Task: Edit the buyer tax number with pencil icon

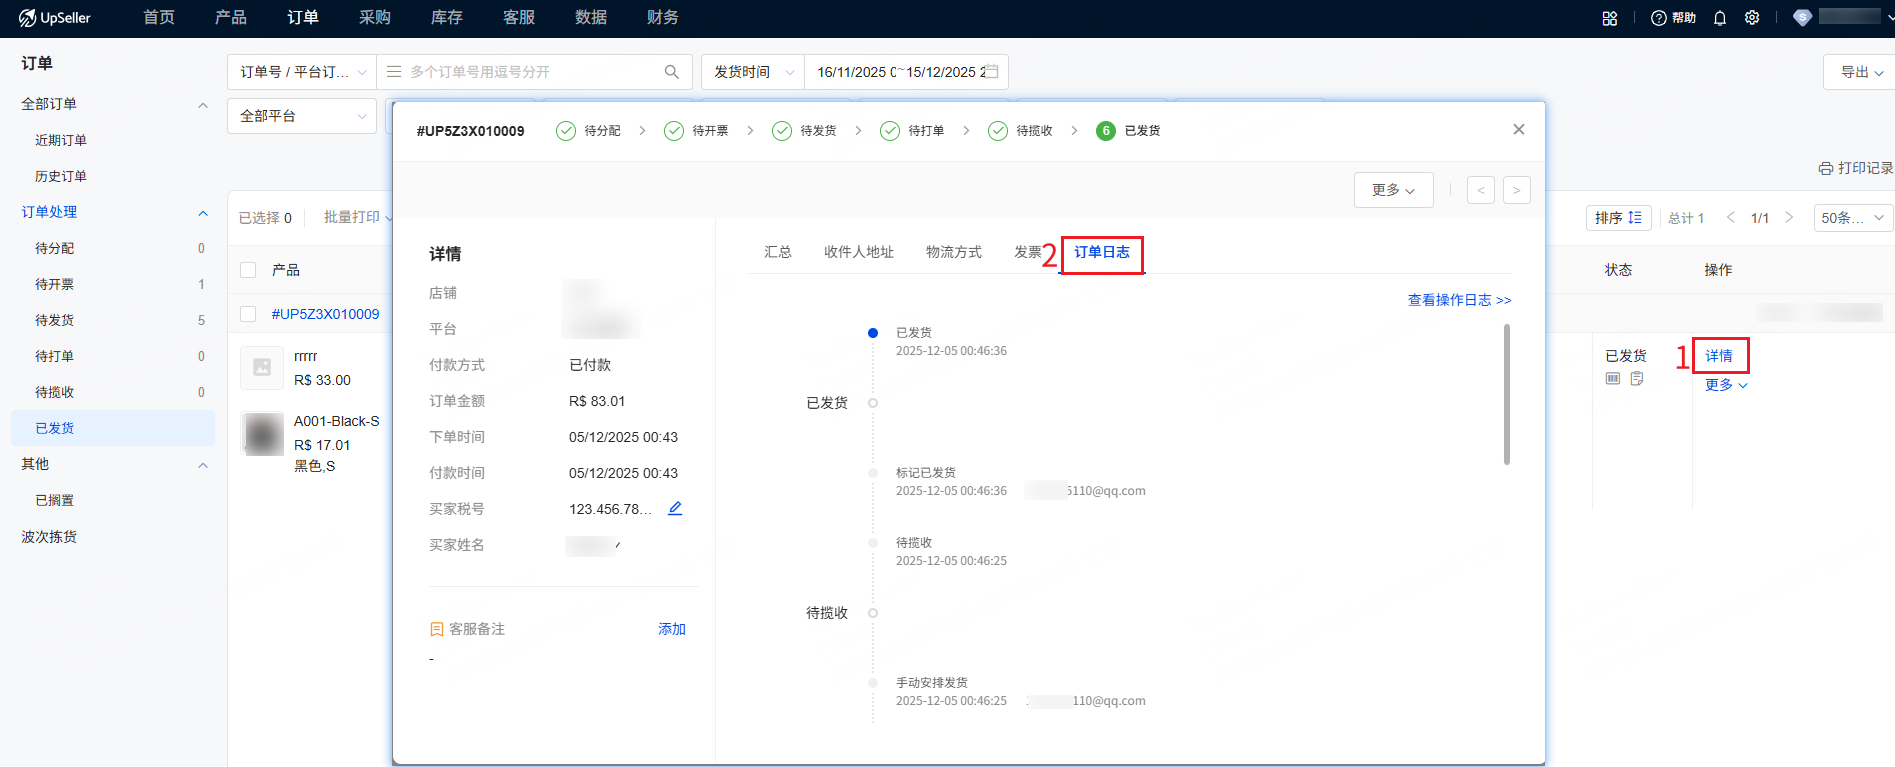Action: tap(675, 509)
